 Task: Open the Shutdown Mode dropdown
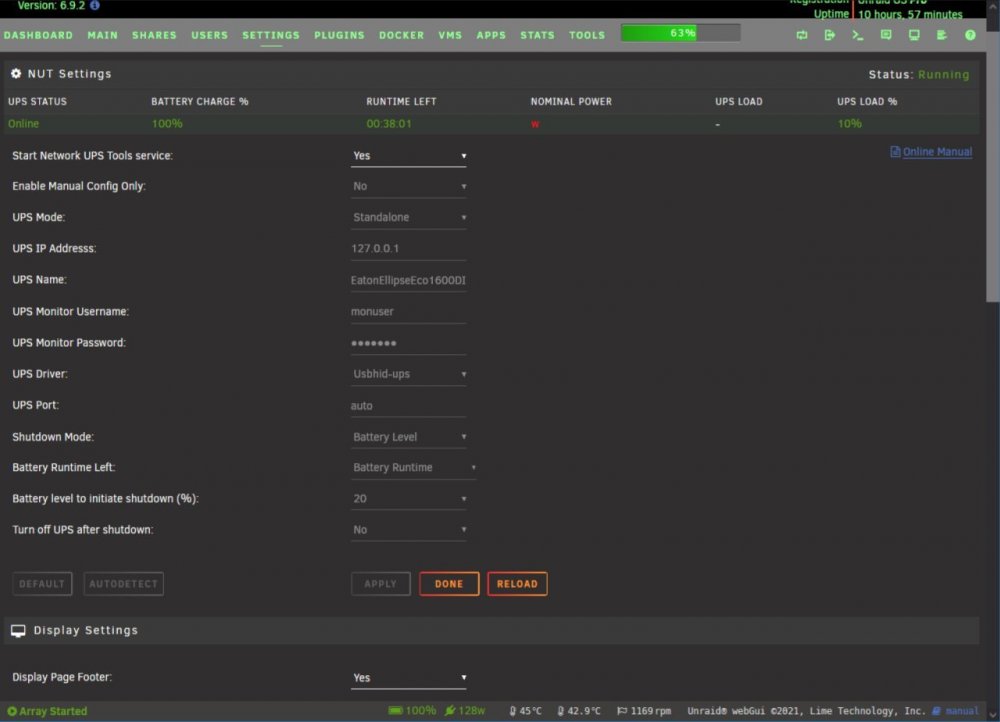point(409,437)
